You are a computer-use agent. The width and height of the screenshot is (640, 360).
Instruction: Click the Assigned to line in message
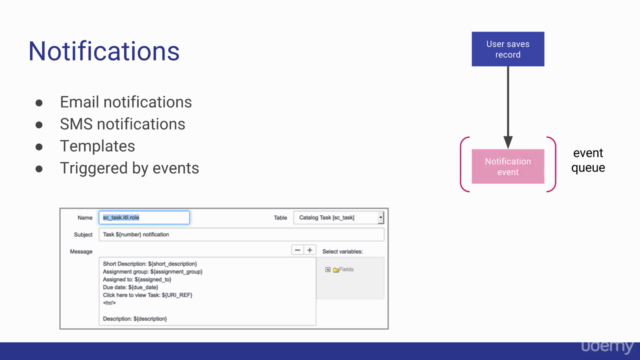(x=137, y=280)
